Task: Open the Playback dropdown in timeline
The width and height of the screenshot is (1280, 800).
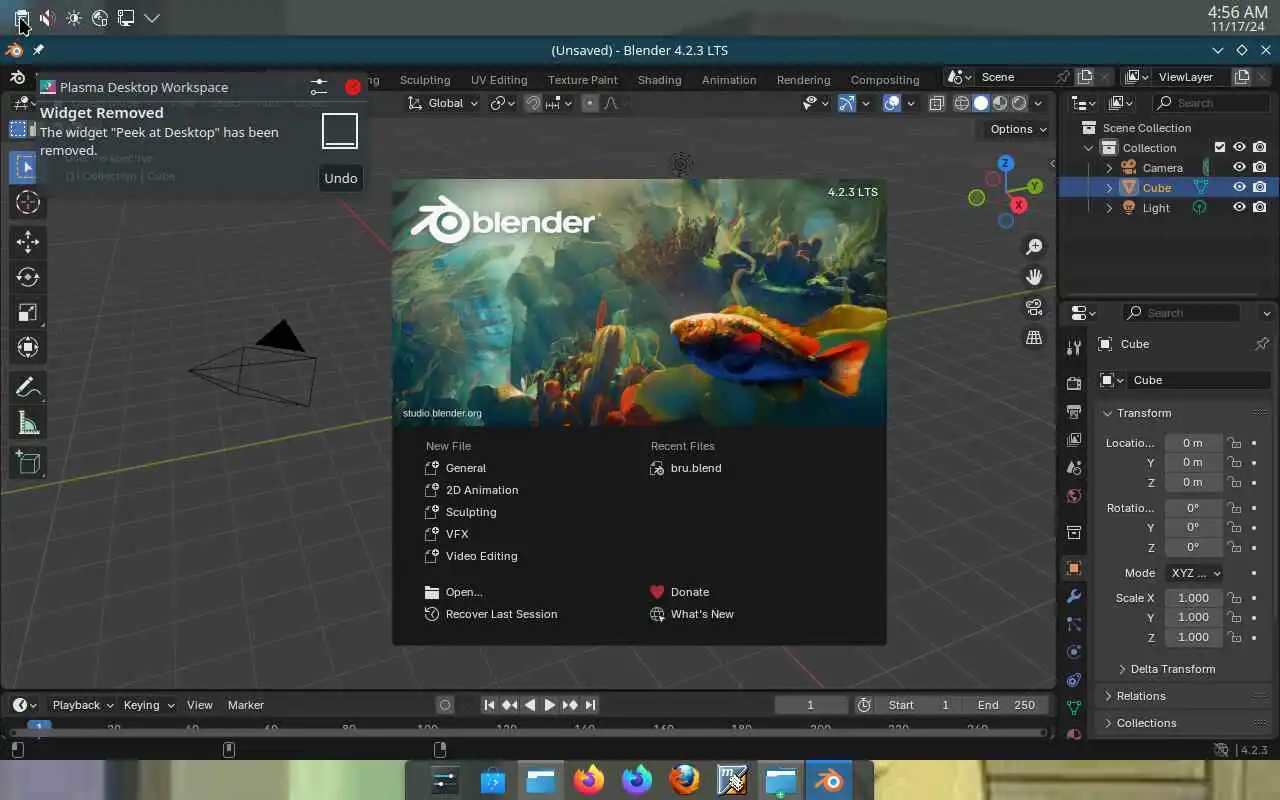Action: coord(83,705)
